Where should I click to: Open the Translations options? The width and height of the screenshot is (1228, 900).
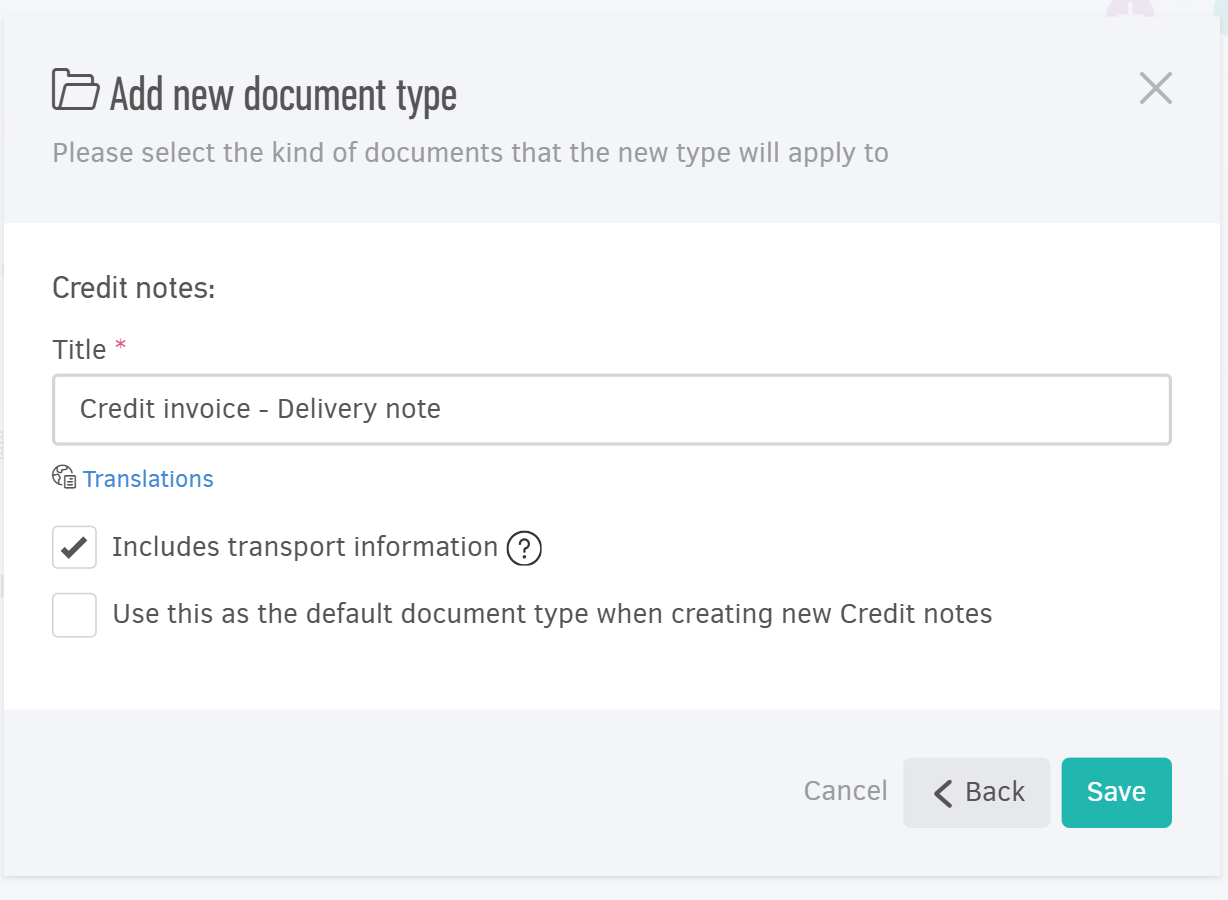click(x=148, y=478)
